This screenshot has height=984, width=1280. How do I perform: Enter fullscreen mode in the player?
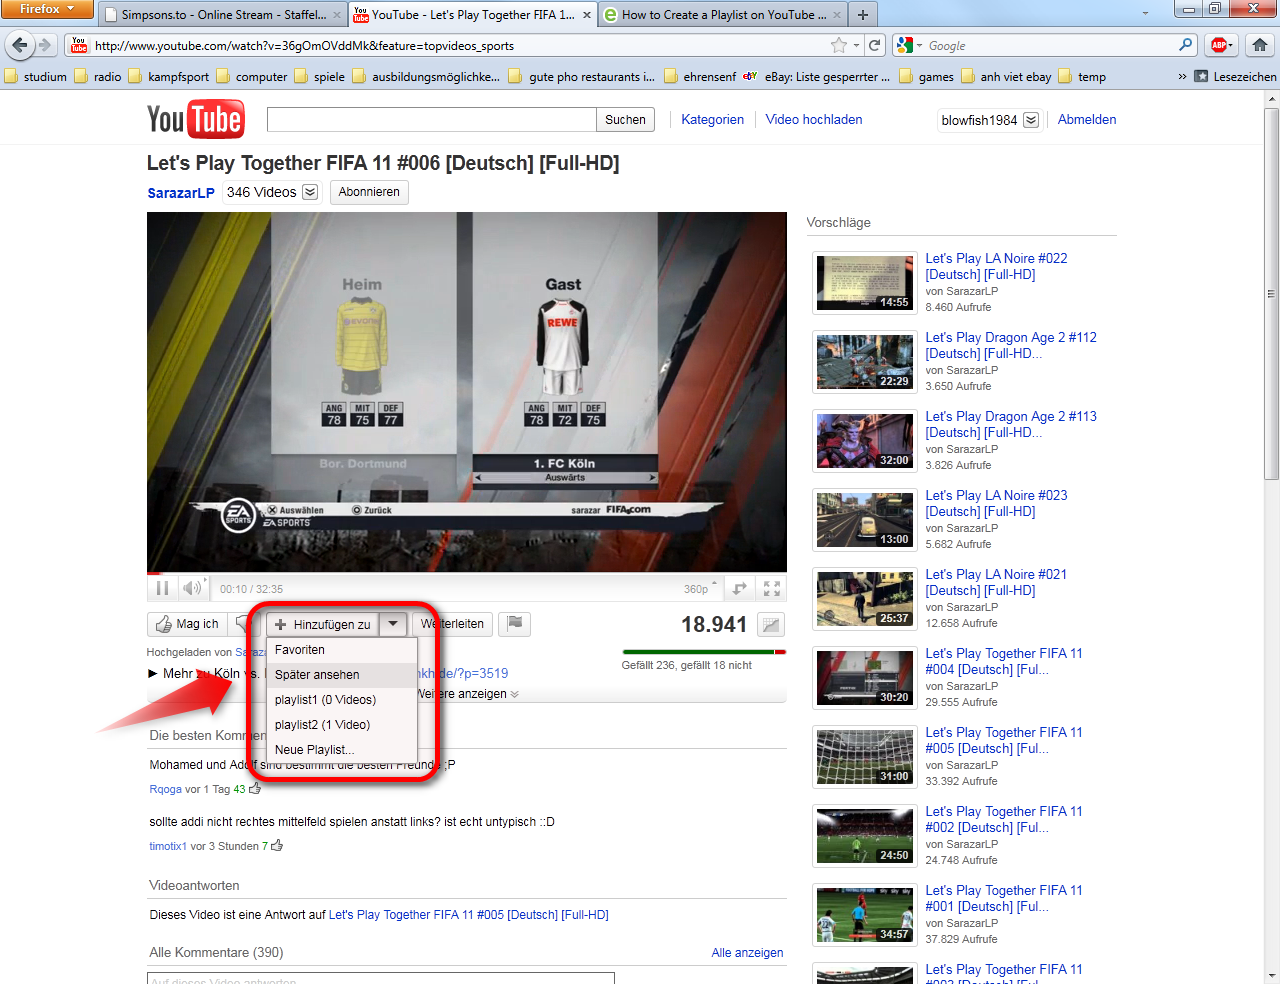click(770, 588)
